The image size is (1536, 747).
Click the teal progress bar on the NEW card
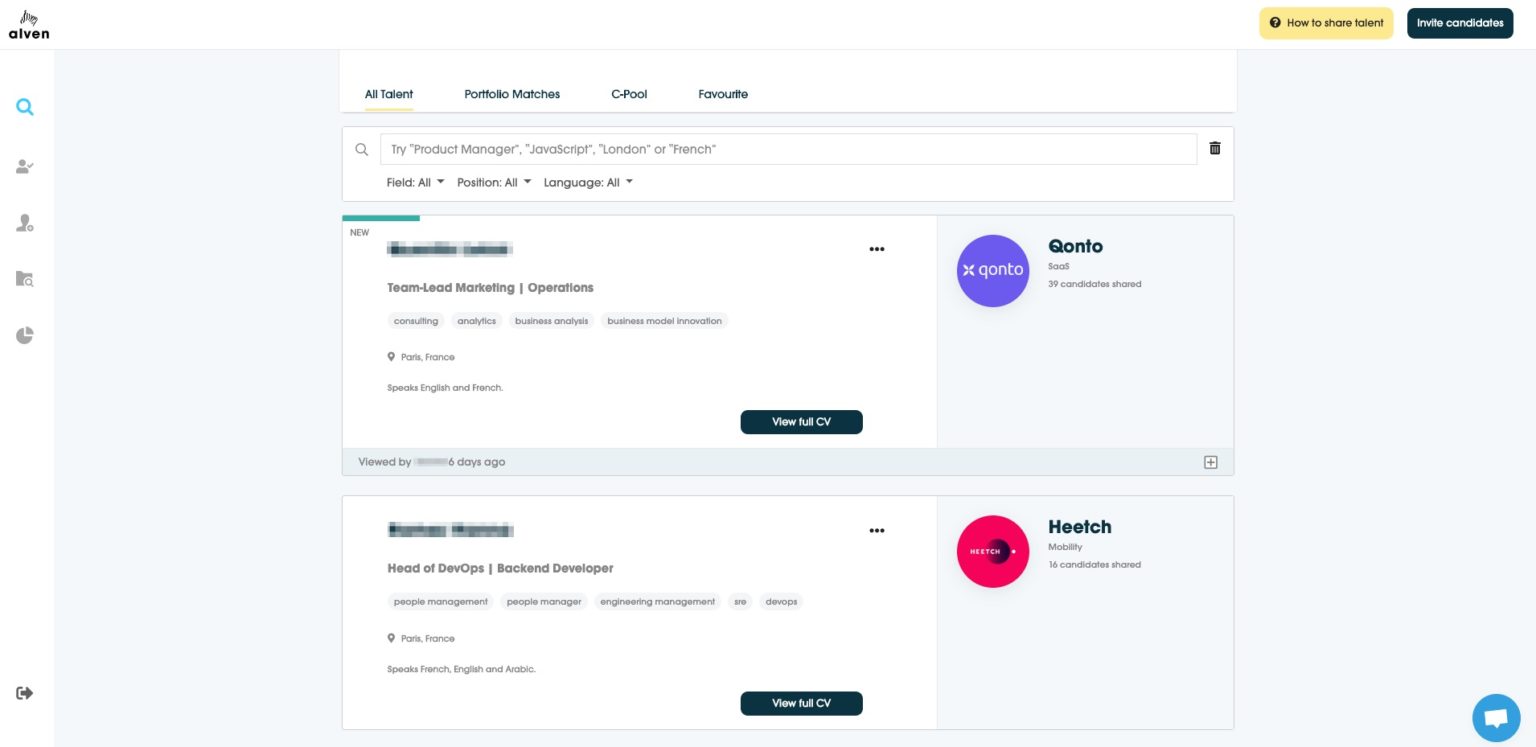point(380,216)
